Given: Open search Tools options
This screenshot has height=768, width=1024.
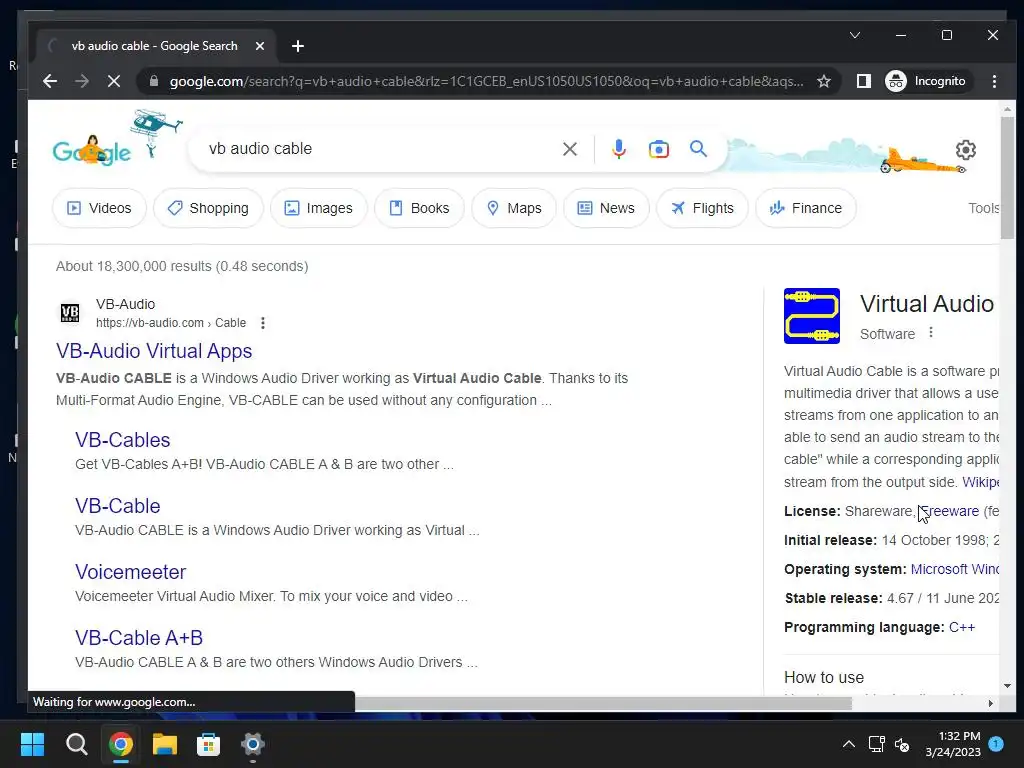Looking at the screenshot, I should (x=984, y=208).
